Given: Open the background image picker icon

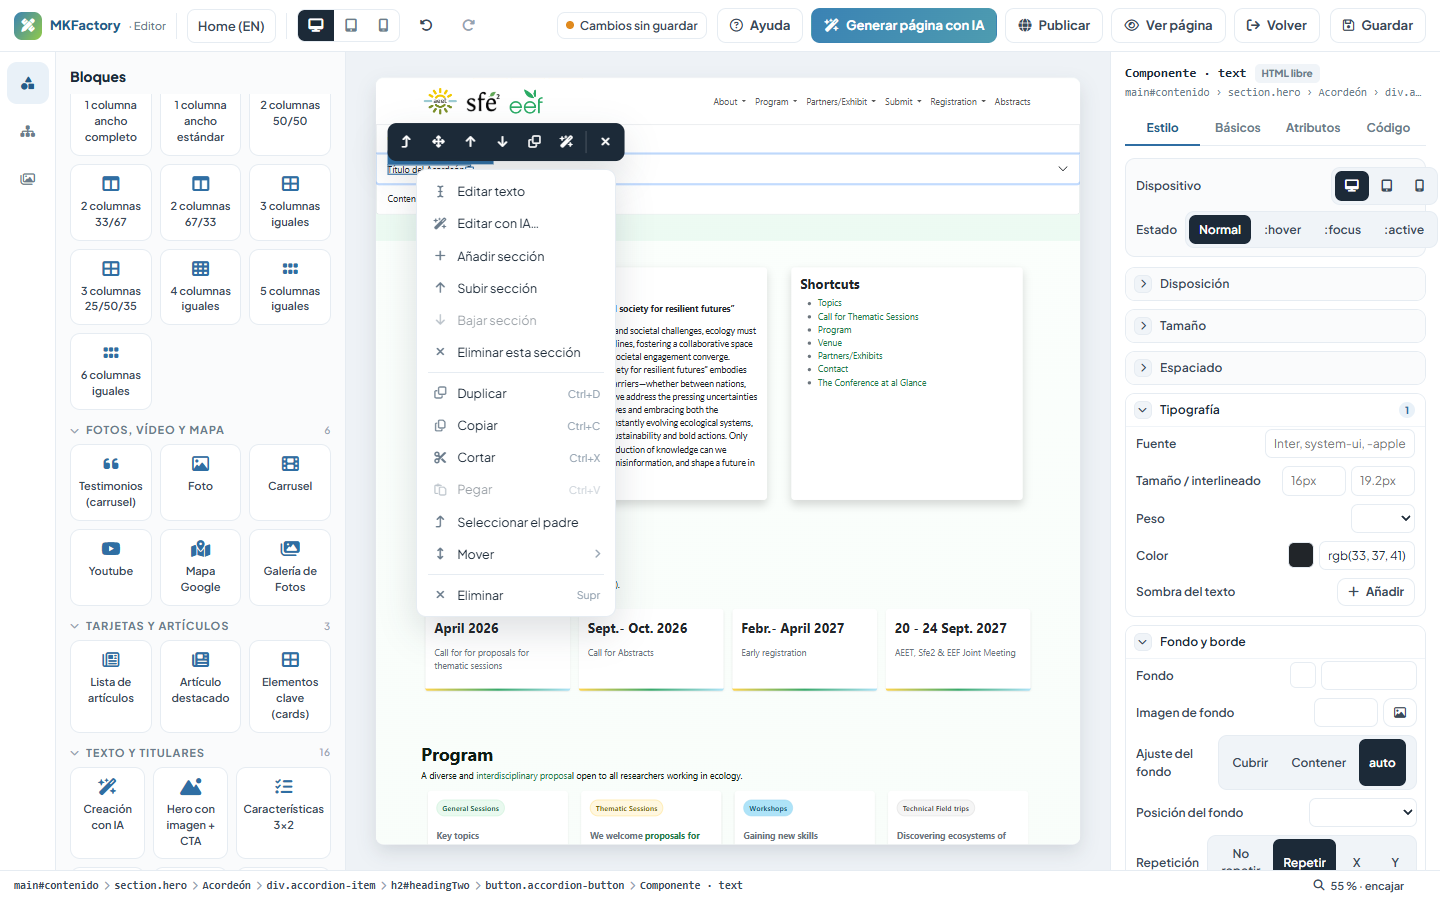Looking at the screenshot, I should (x=1400, y=713).
